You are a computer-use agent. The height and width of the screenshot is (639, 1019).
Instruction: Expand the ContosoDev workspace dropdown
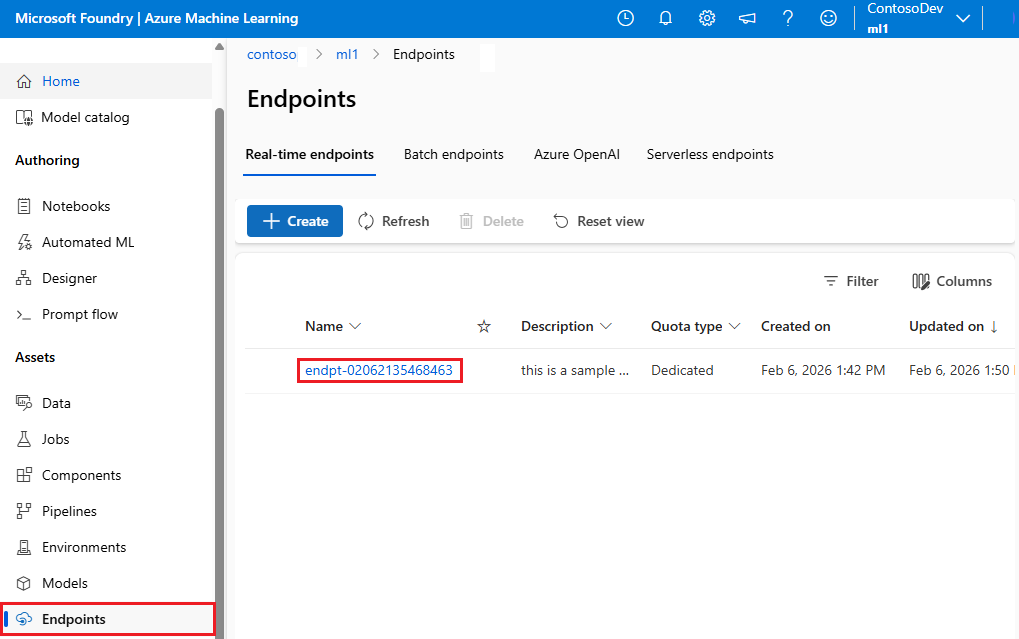pos(963,18)
